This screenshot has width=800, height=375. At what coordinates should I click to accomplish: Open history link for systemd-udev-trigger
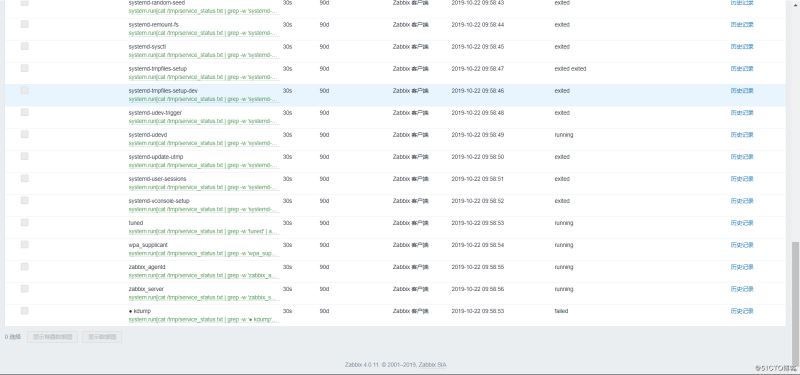click(x=742, y=113)
